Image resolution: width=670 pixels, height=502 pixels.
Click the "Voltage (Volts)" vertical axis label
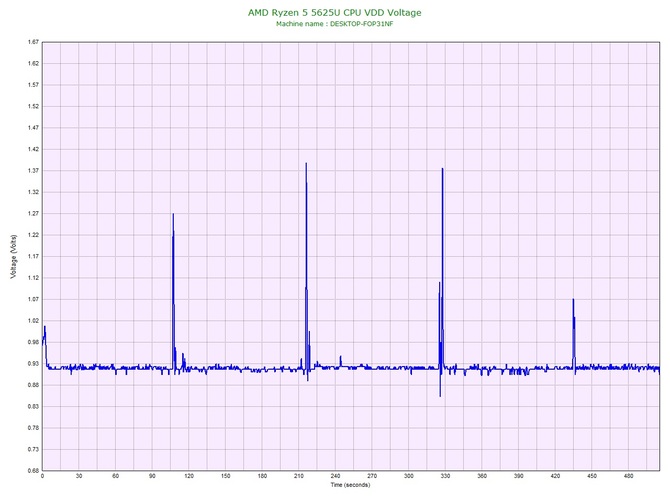tap(14, 257)
